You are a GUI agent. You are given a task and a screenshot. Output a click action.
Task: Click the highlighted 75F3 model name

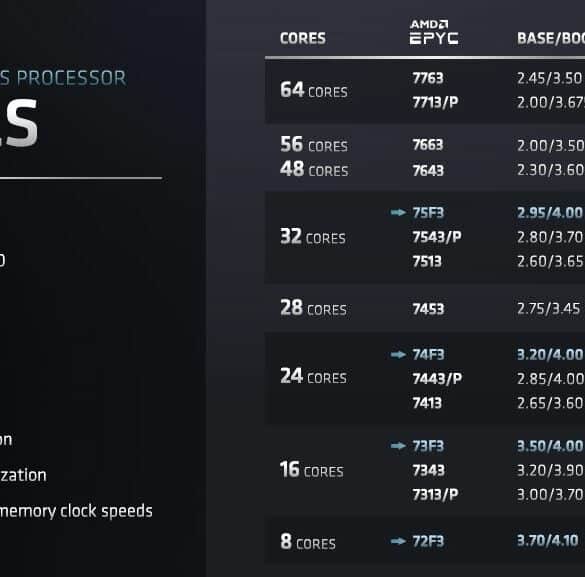tap(428, 213)
